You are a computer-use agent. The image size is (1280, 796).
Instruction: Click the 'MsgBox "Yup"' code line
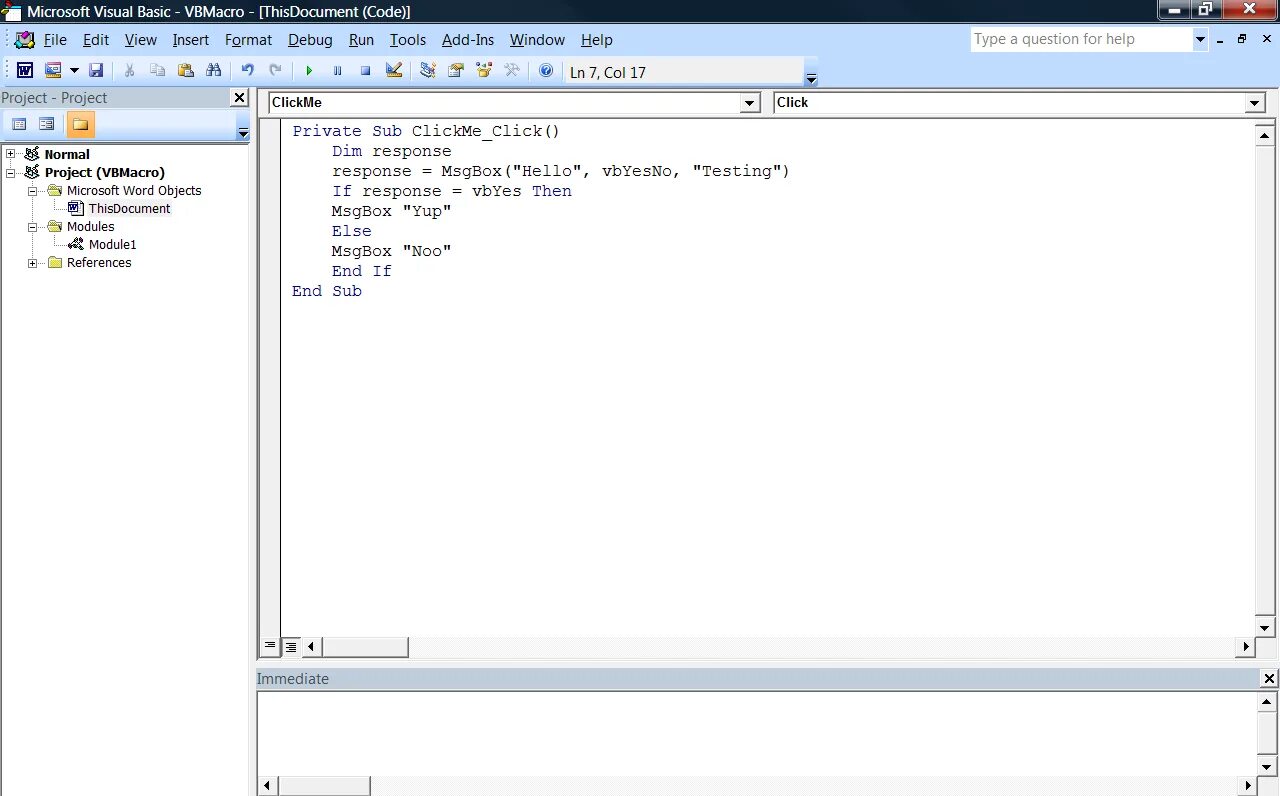pyautogui.click(x=392, y=211)
